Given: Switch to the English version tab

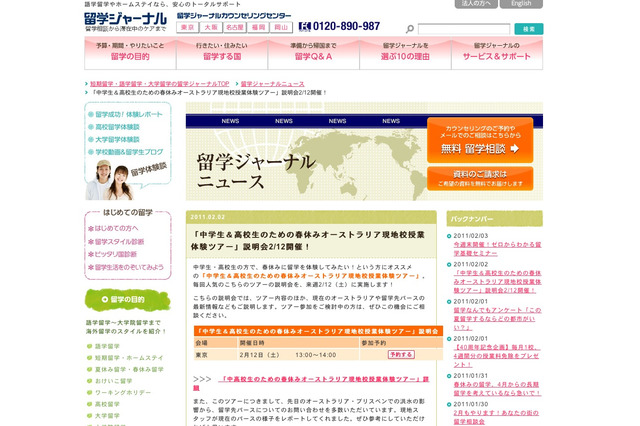Looking at the screenshot, I should pos(521,4).
